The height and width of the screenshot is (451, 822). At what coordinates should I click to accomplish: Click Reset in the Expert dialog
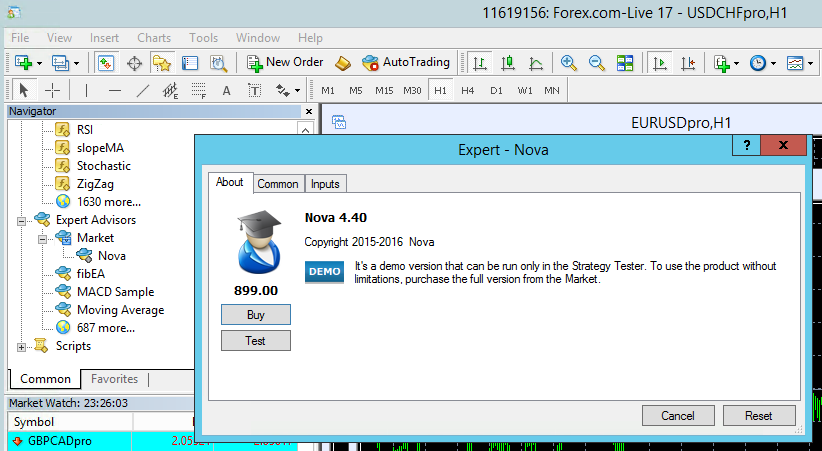(x=759, y=416)
